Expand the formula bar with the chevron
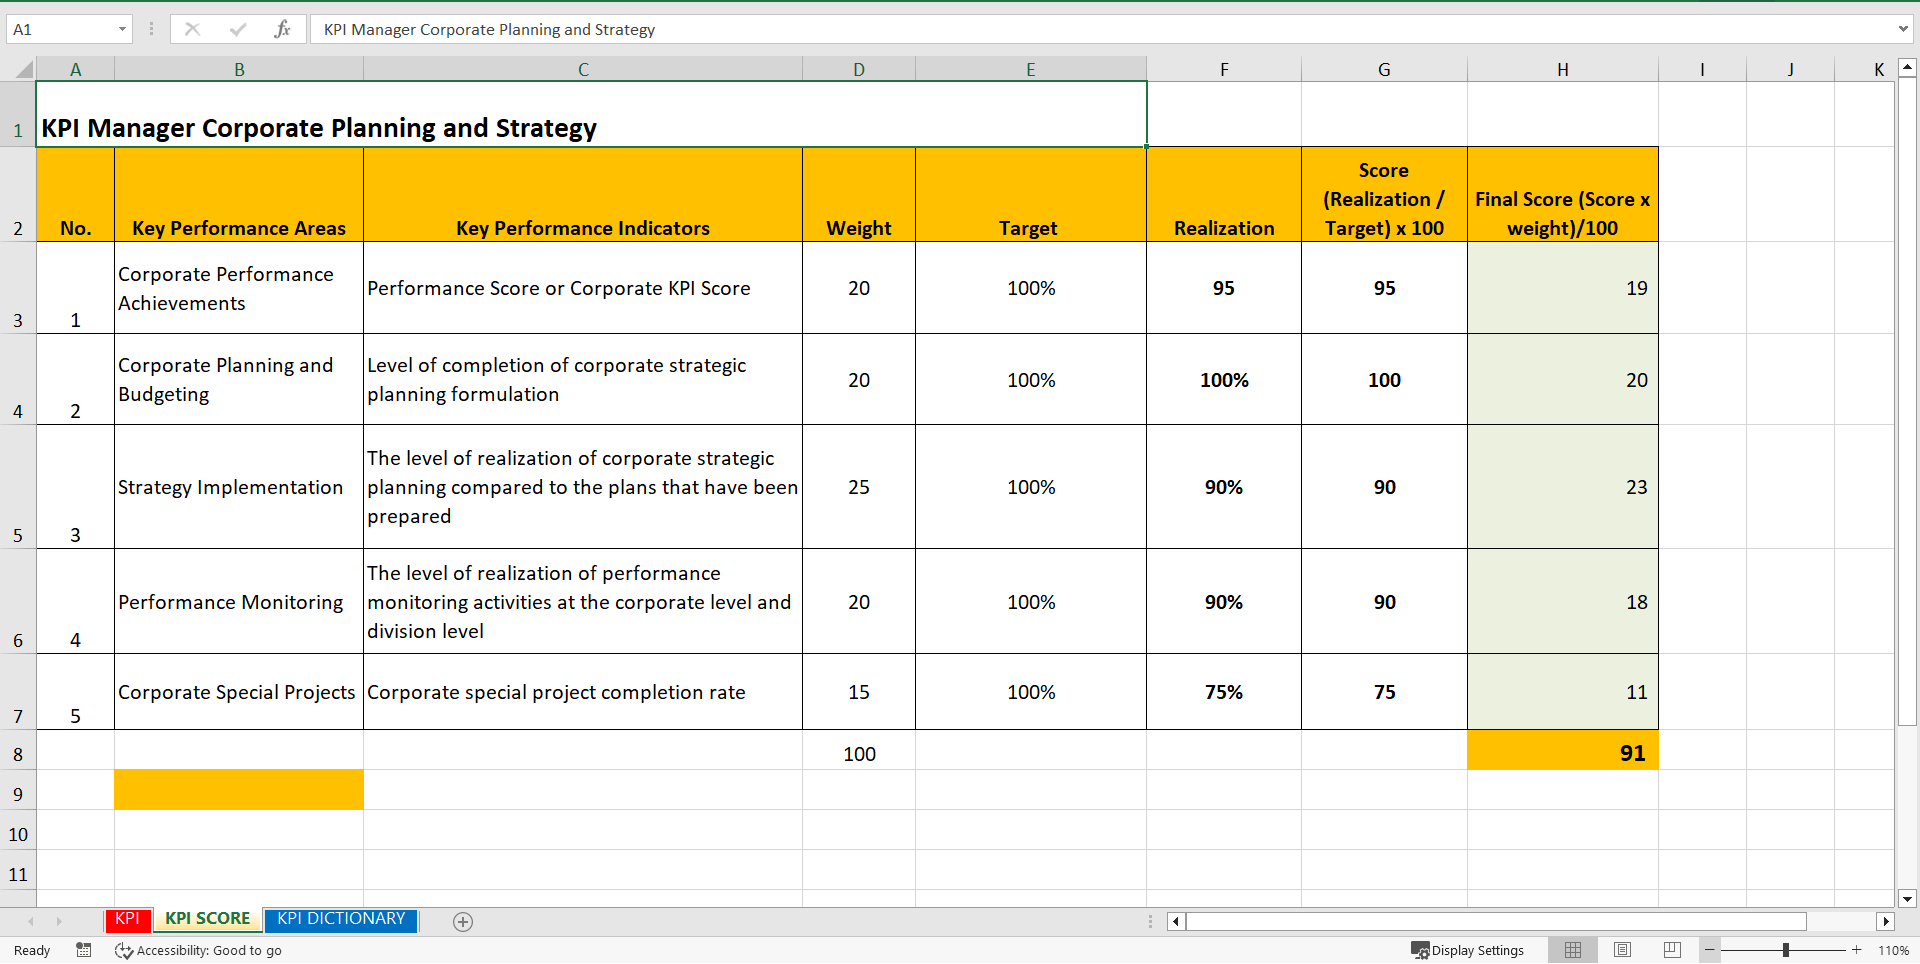This screenshot has height=964, width=1920. (1901, 29)
